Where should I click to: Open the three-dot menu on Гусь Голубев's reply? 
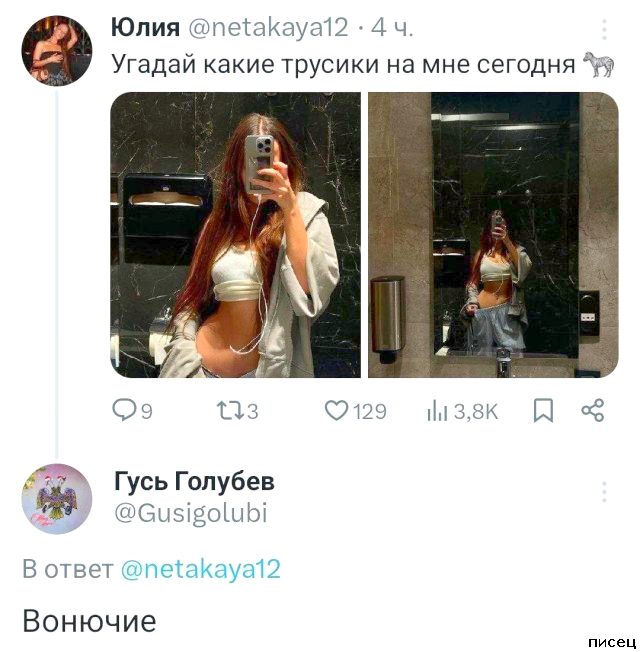click(604, 492)
